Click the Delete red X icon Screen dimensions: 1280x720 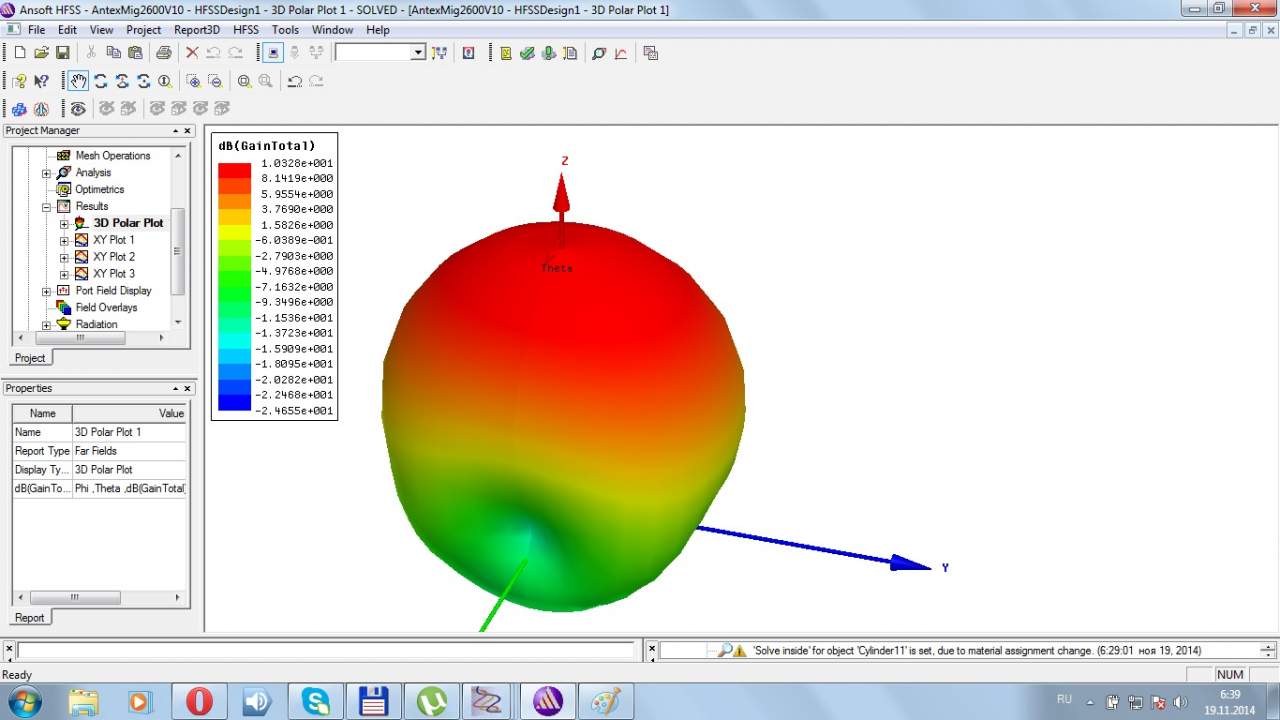point(192,53)
